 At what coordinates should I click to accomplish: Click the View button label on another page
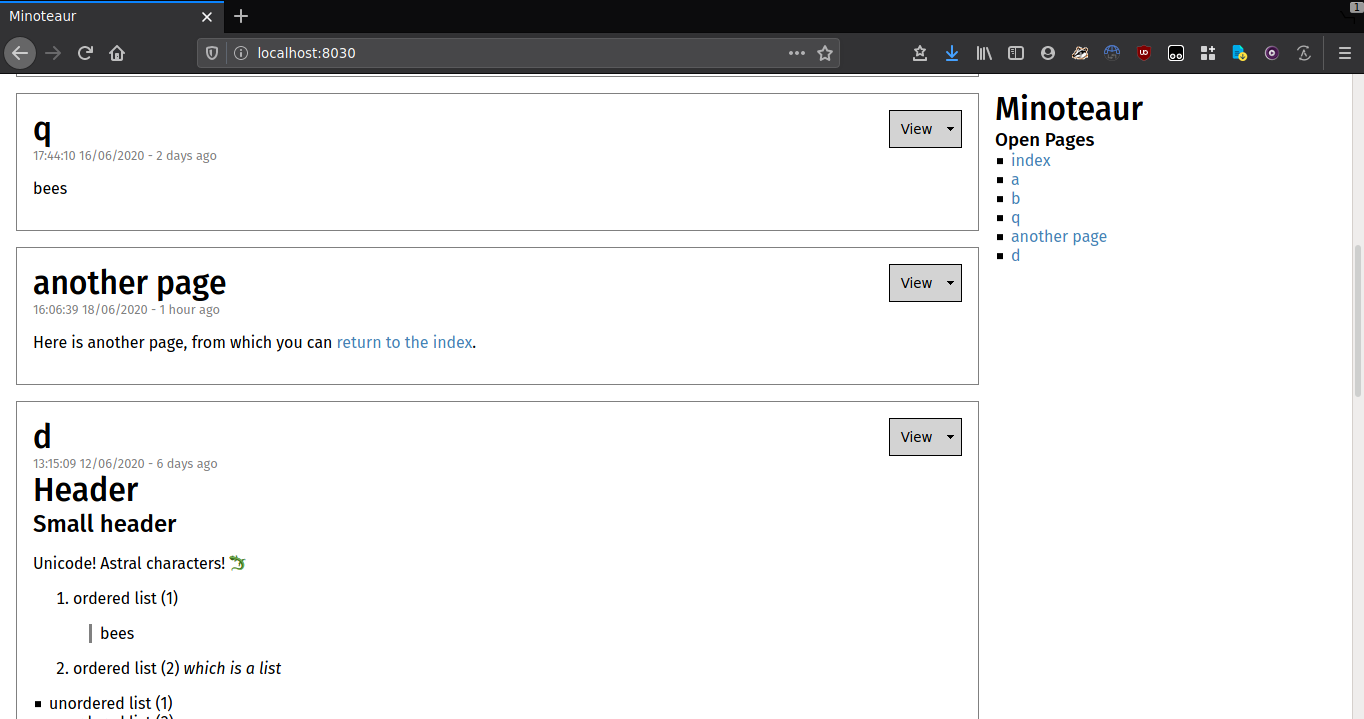916,283
